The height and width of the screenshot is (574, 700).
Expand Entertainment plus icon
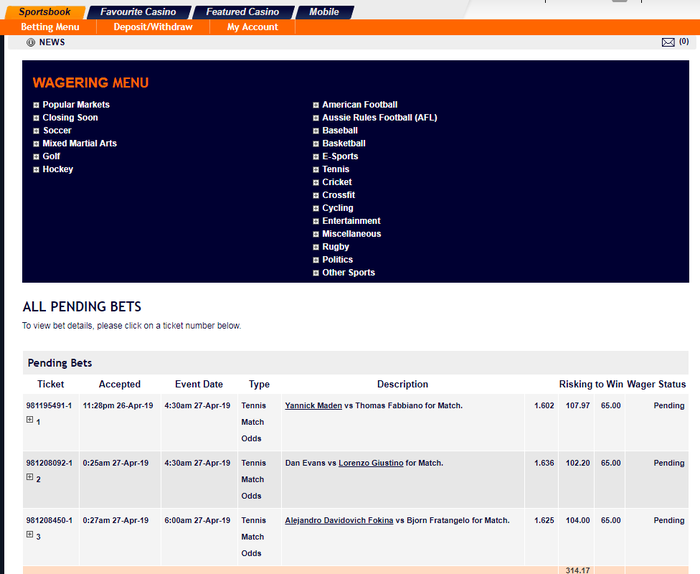pos(316,222)
